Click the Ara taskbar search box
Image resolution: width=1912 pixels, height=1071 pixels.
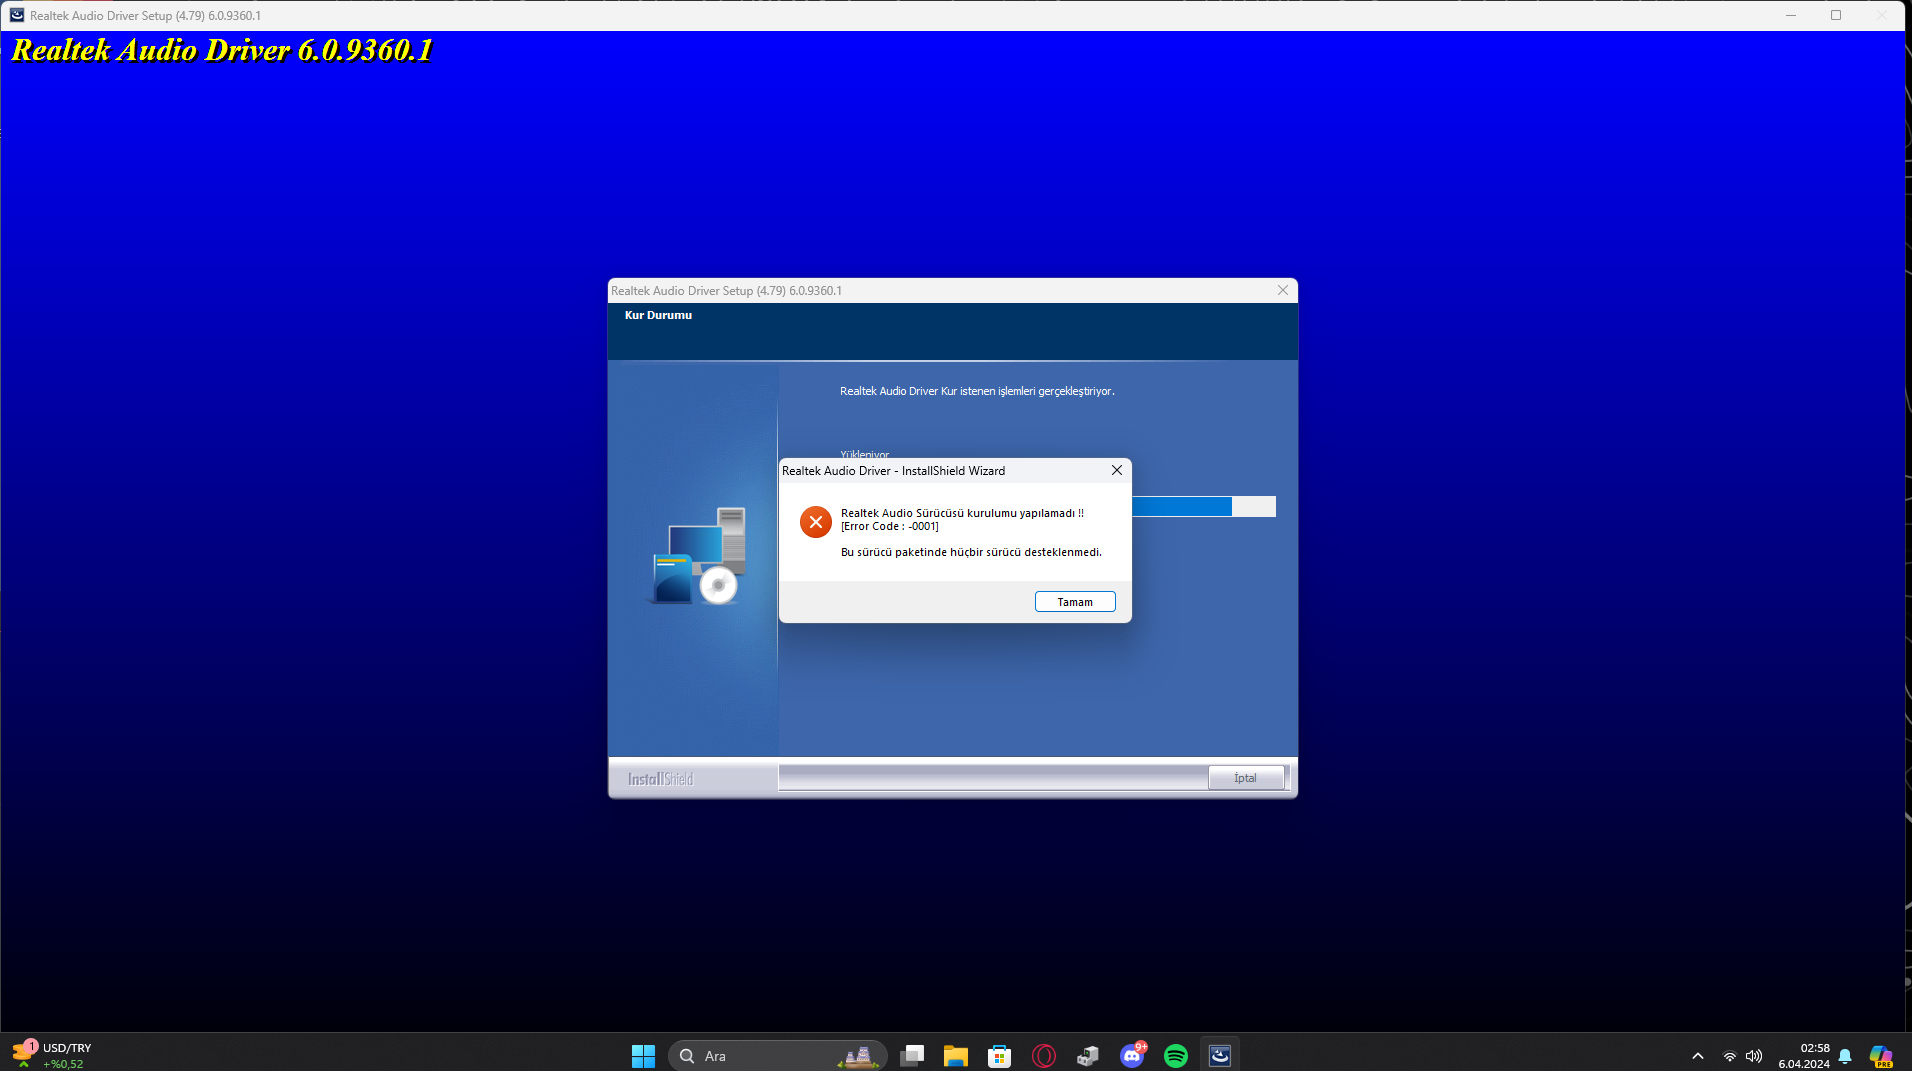coord(777,1056)
